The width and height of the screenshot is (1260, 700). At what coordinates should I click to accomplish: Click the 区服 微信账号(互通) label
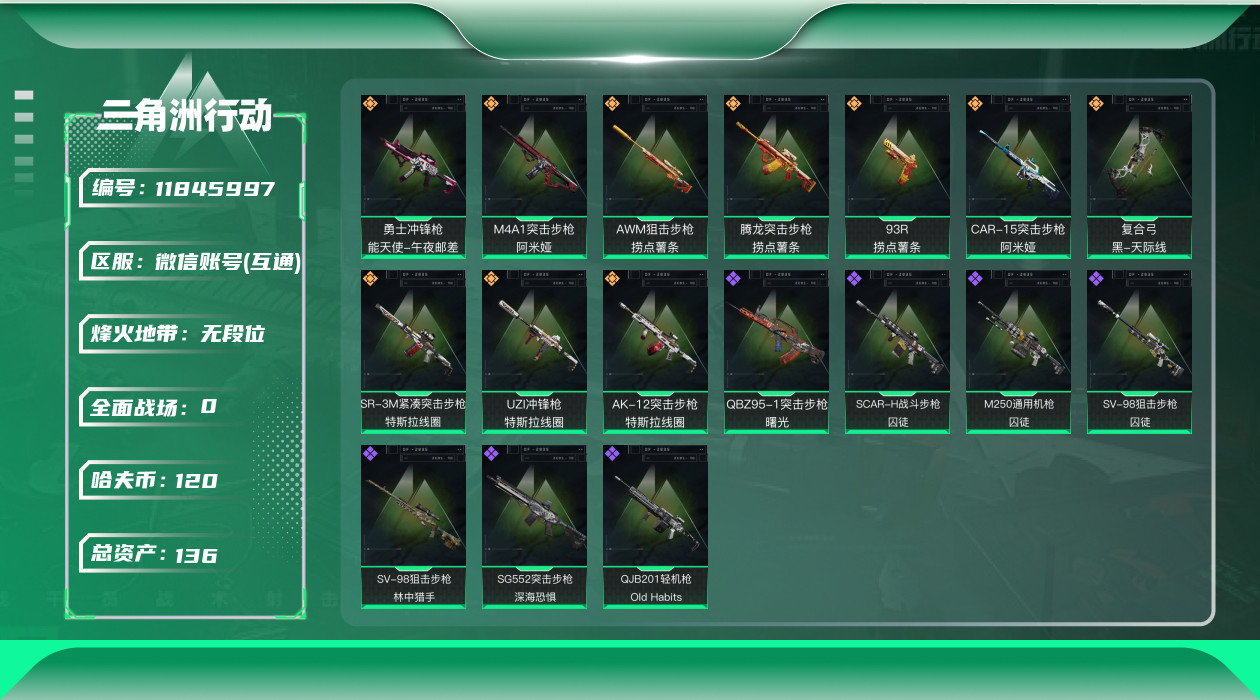tap(190, 262)
